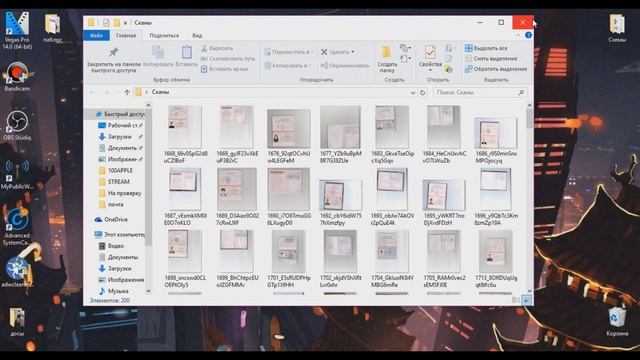Open address bar history dropdown arrow
Image resolution: width=640 pixels, height=360 pixels.
pyautogui.click(x=413, y=93)
